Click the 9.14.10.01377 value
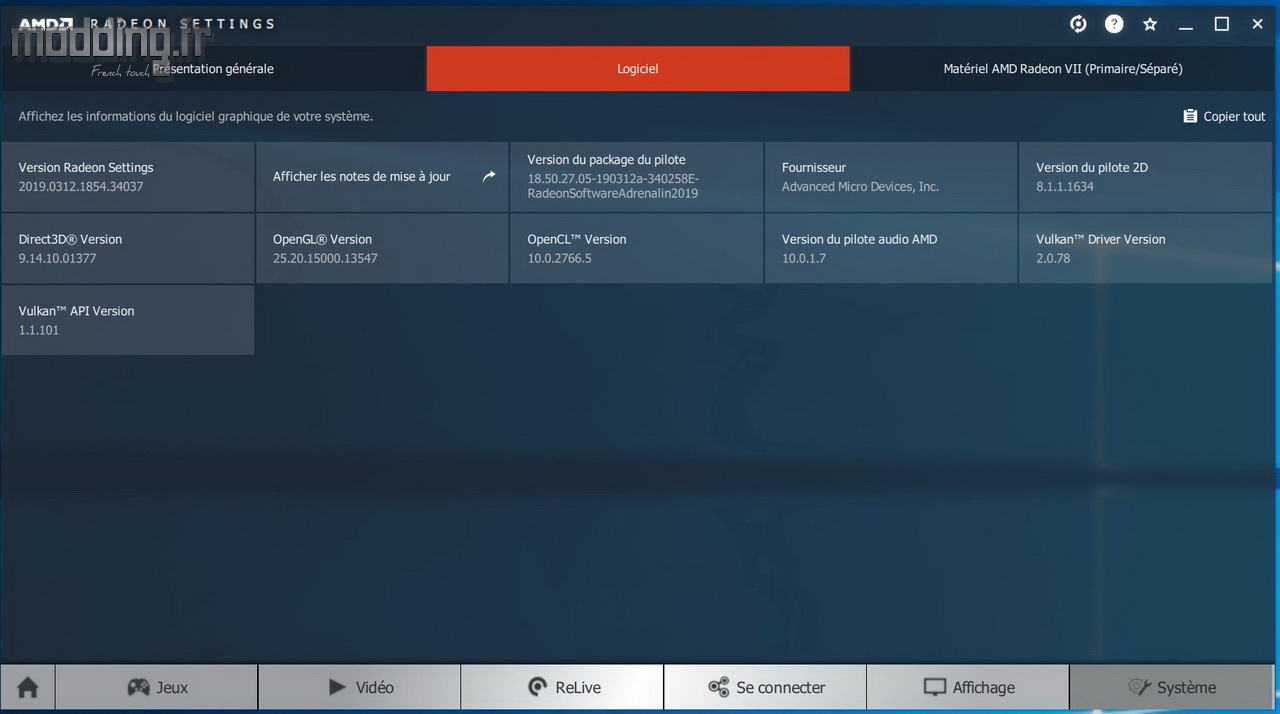 57,258
